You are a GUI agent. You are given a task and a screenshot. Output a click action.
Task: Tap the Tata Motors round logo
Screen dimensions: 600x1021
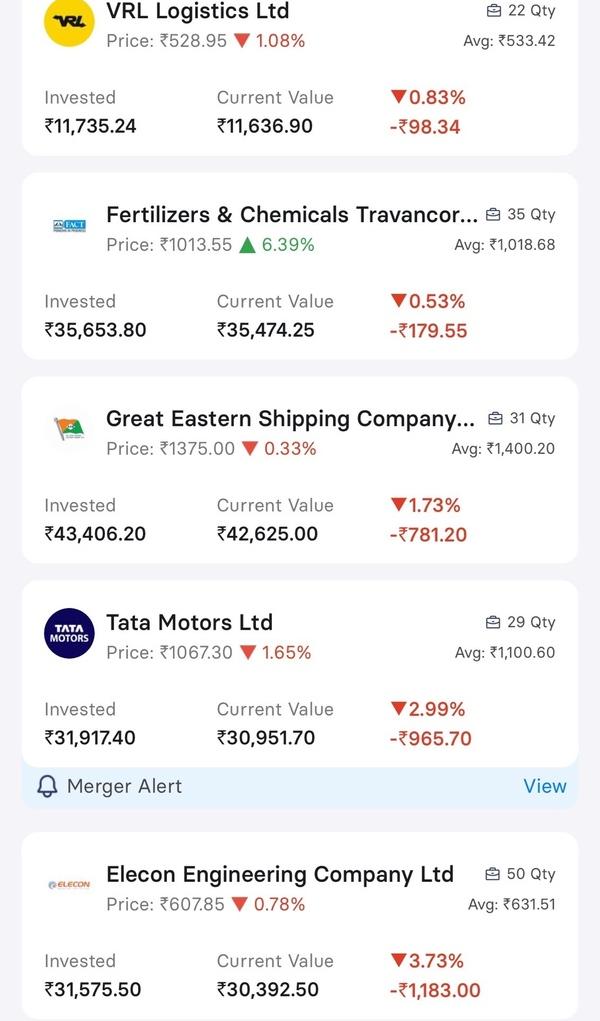click(69, 634)
